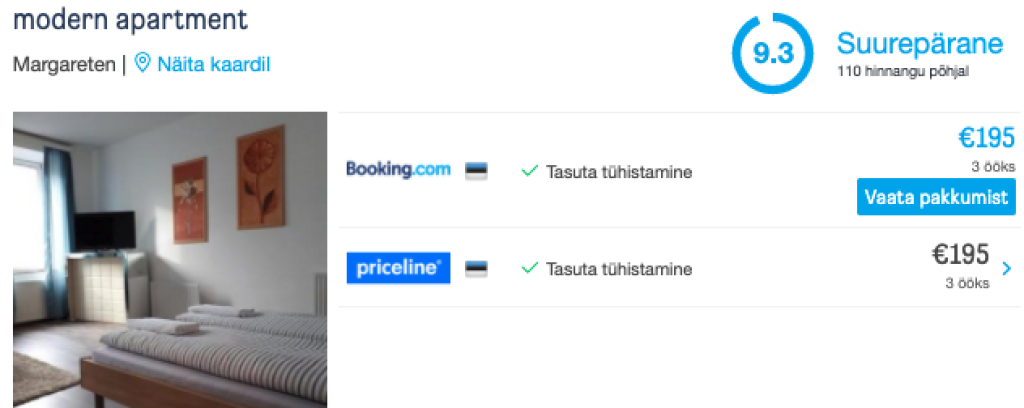Click Tasuta tühistamine in the priceline row
1024x408 pixels.
[618, 269]
